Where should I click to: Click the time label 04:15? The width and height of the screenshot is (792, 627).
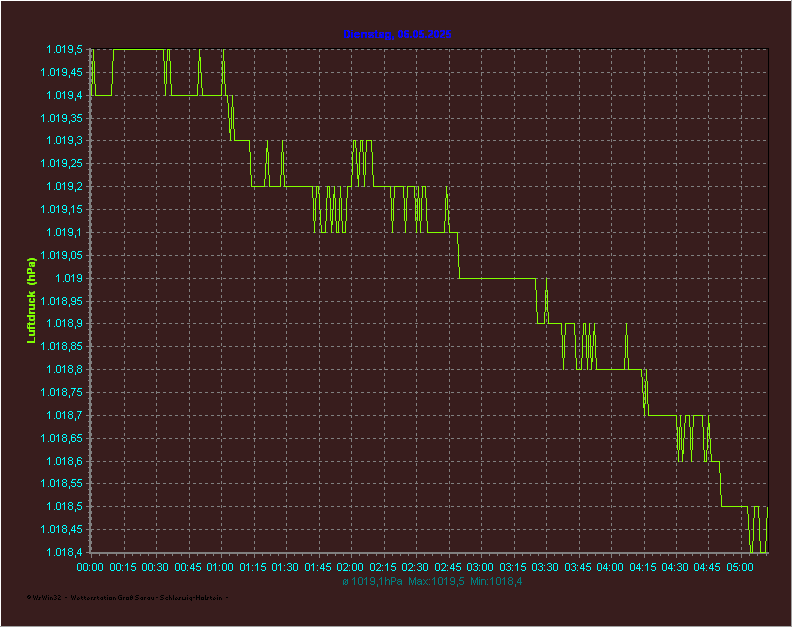click(643, 567)
